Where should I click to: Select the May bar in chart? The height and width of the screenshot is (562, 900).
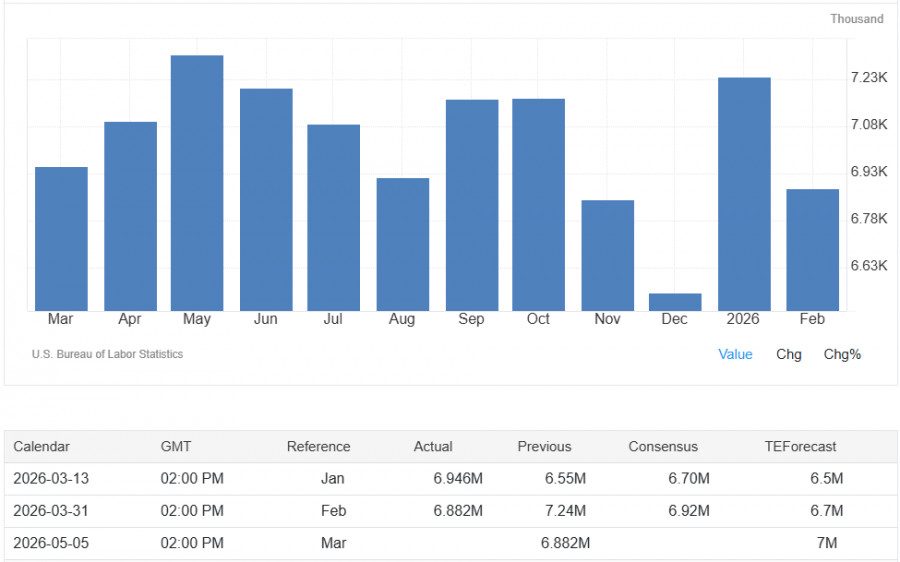197,183
